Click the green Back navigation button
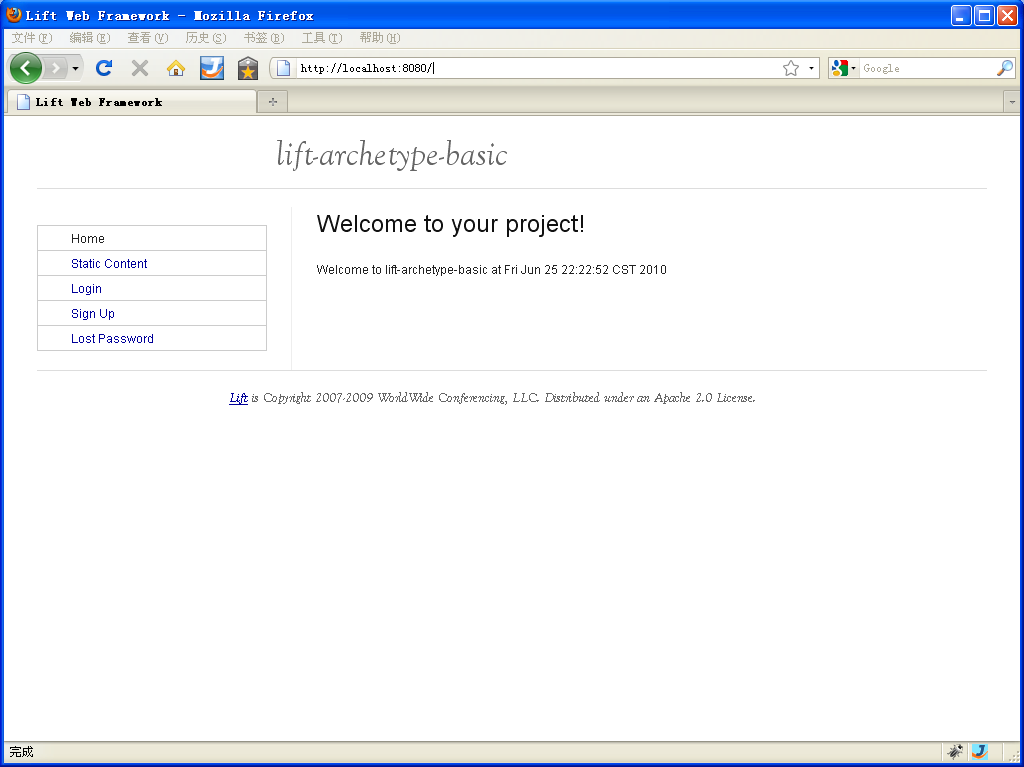The width and height of the screenshot is (1024, 767). tap(25, 68)
